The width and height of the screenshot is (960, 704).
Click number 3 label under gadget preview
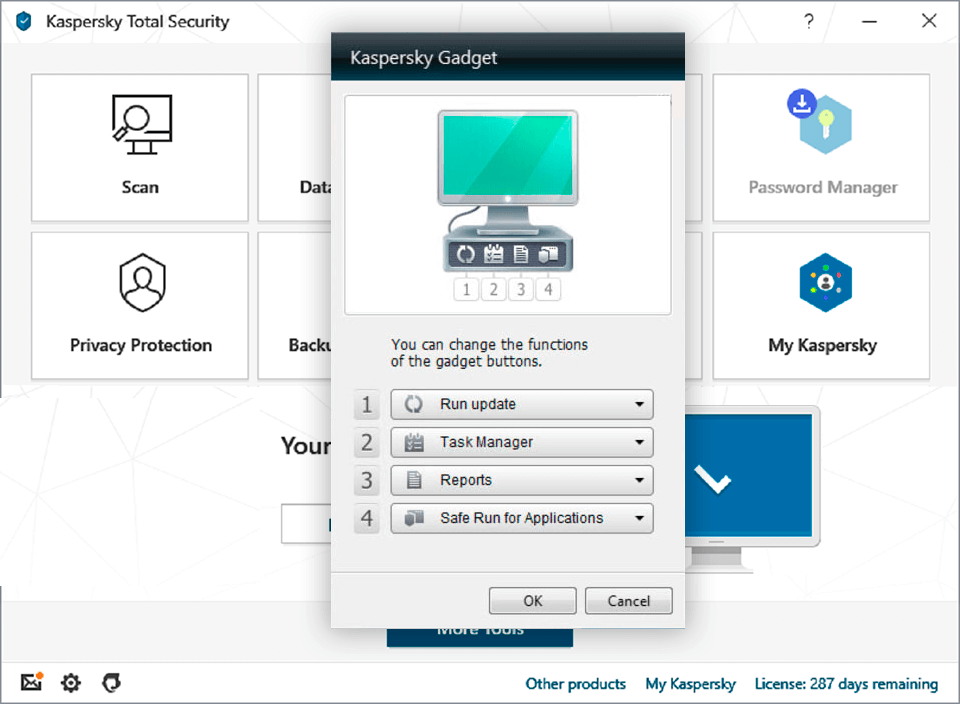[521, 289]
